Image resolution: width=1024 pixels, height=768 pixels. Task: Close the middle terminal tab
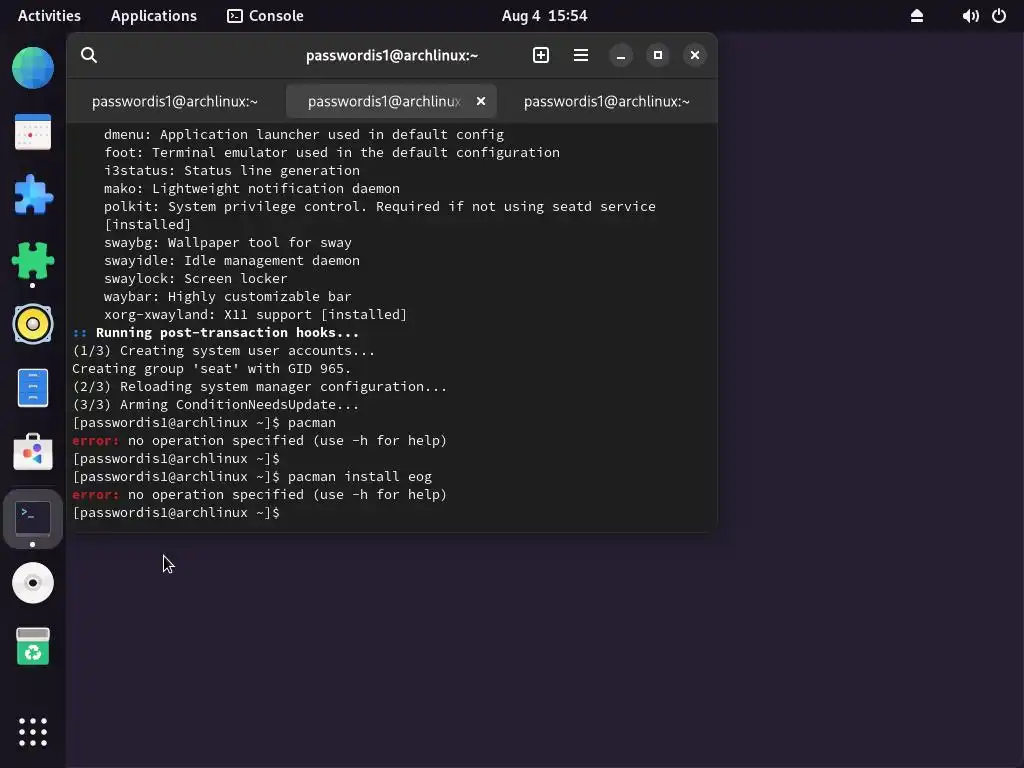481,101
